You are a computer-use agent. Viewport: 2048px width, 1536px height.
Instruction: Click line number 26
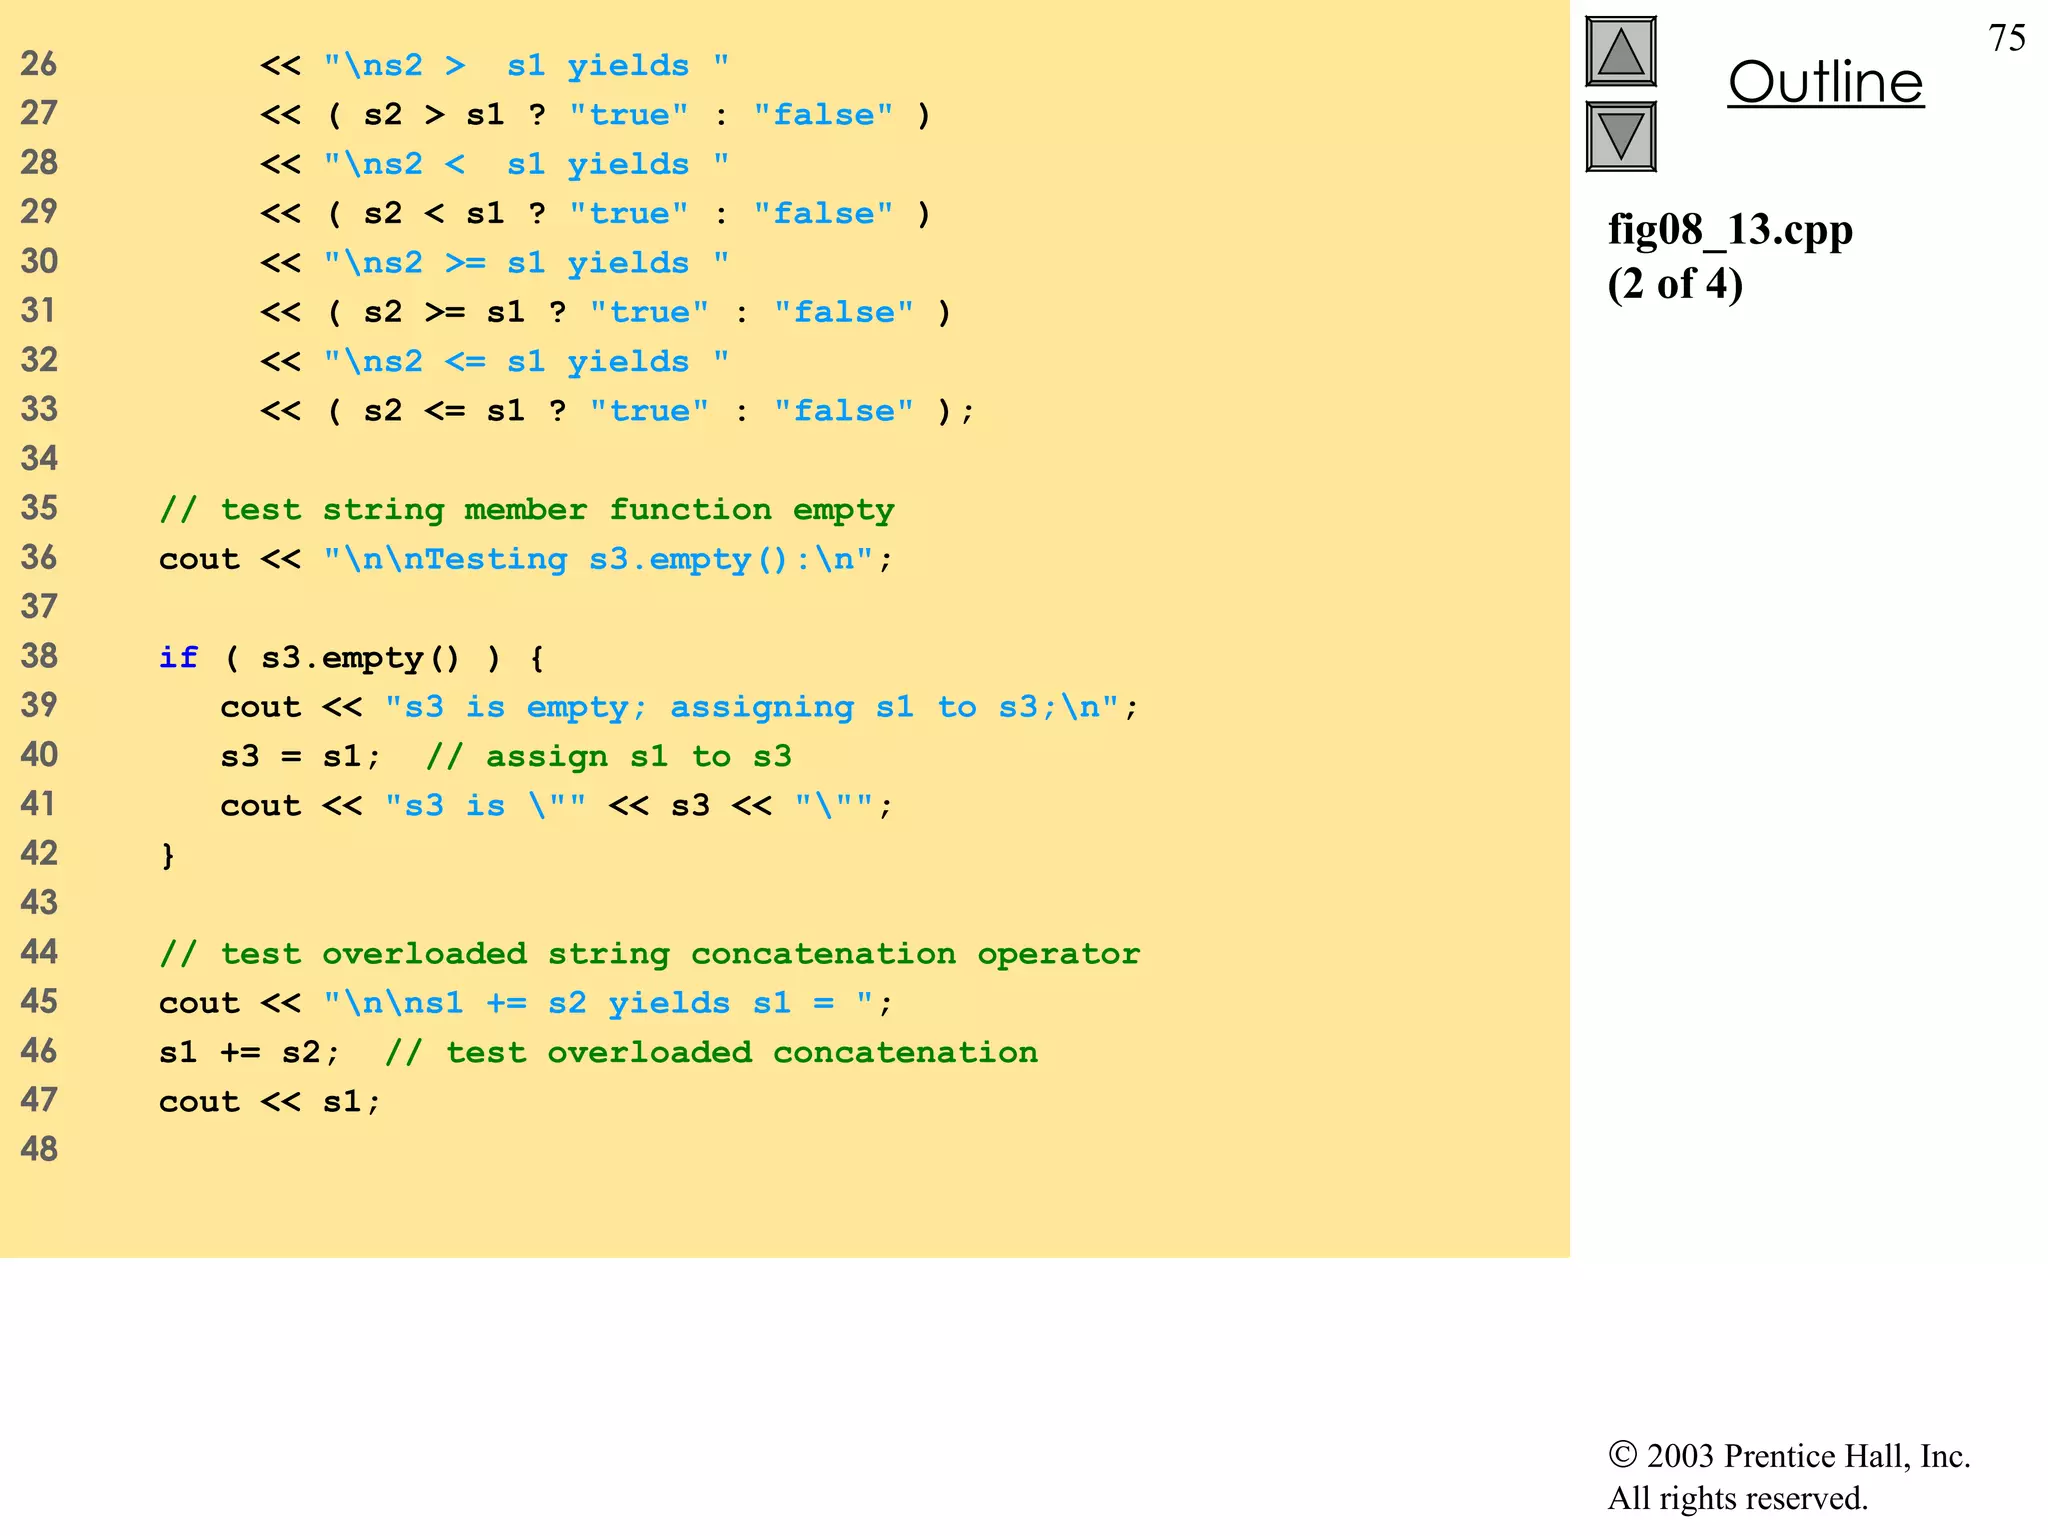(39, 64)
